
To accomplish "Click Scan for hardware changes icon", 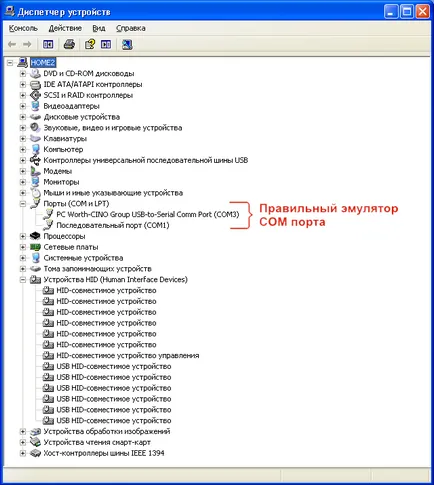I will (127, 44).
